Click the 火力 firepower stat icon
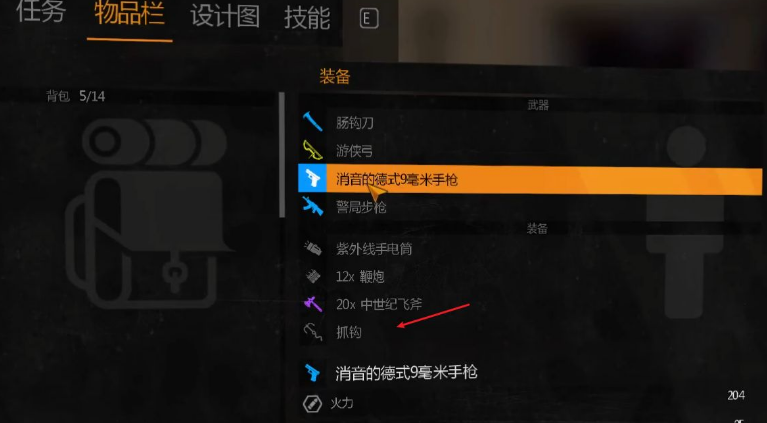 (x=312, y=403)
